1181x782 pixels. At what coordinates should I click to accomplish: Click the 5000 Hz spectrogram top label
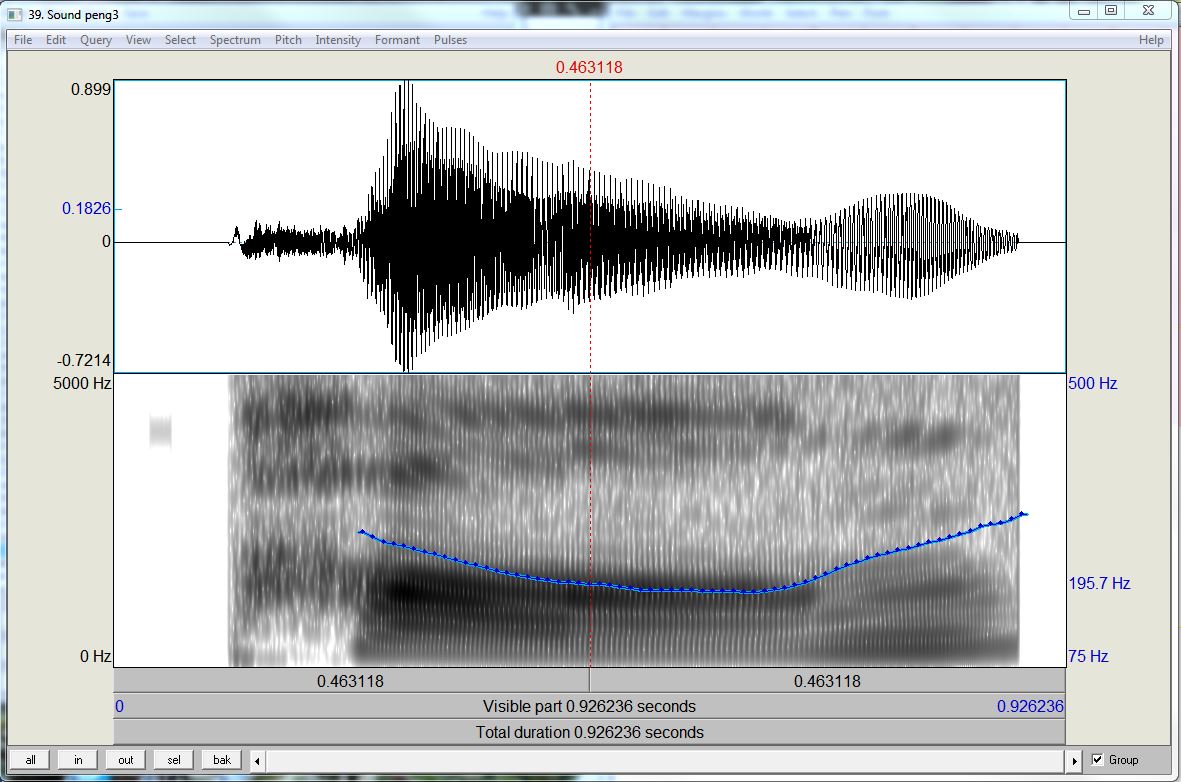(x=82, y=383)
